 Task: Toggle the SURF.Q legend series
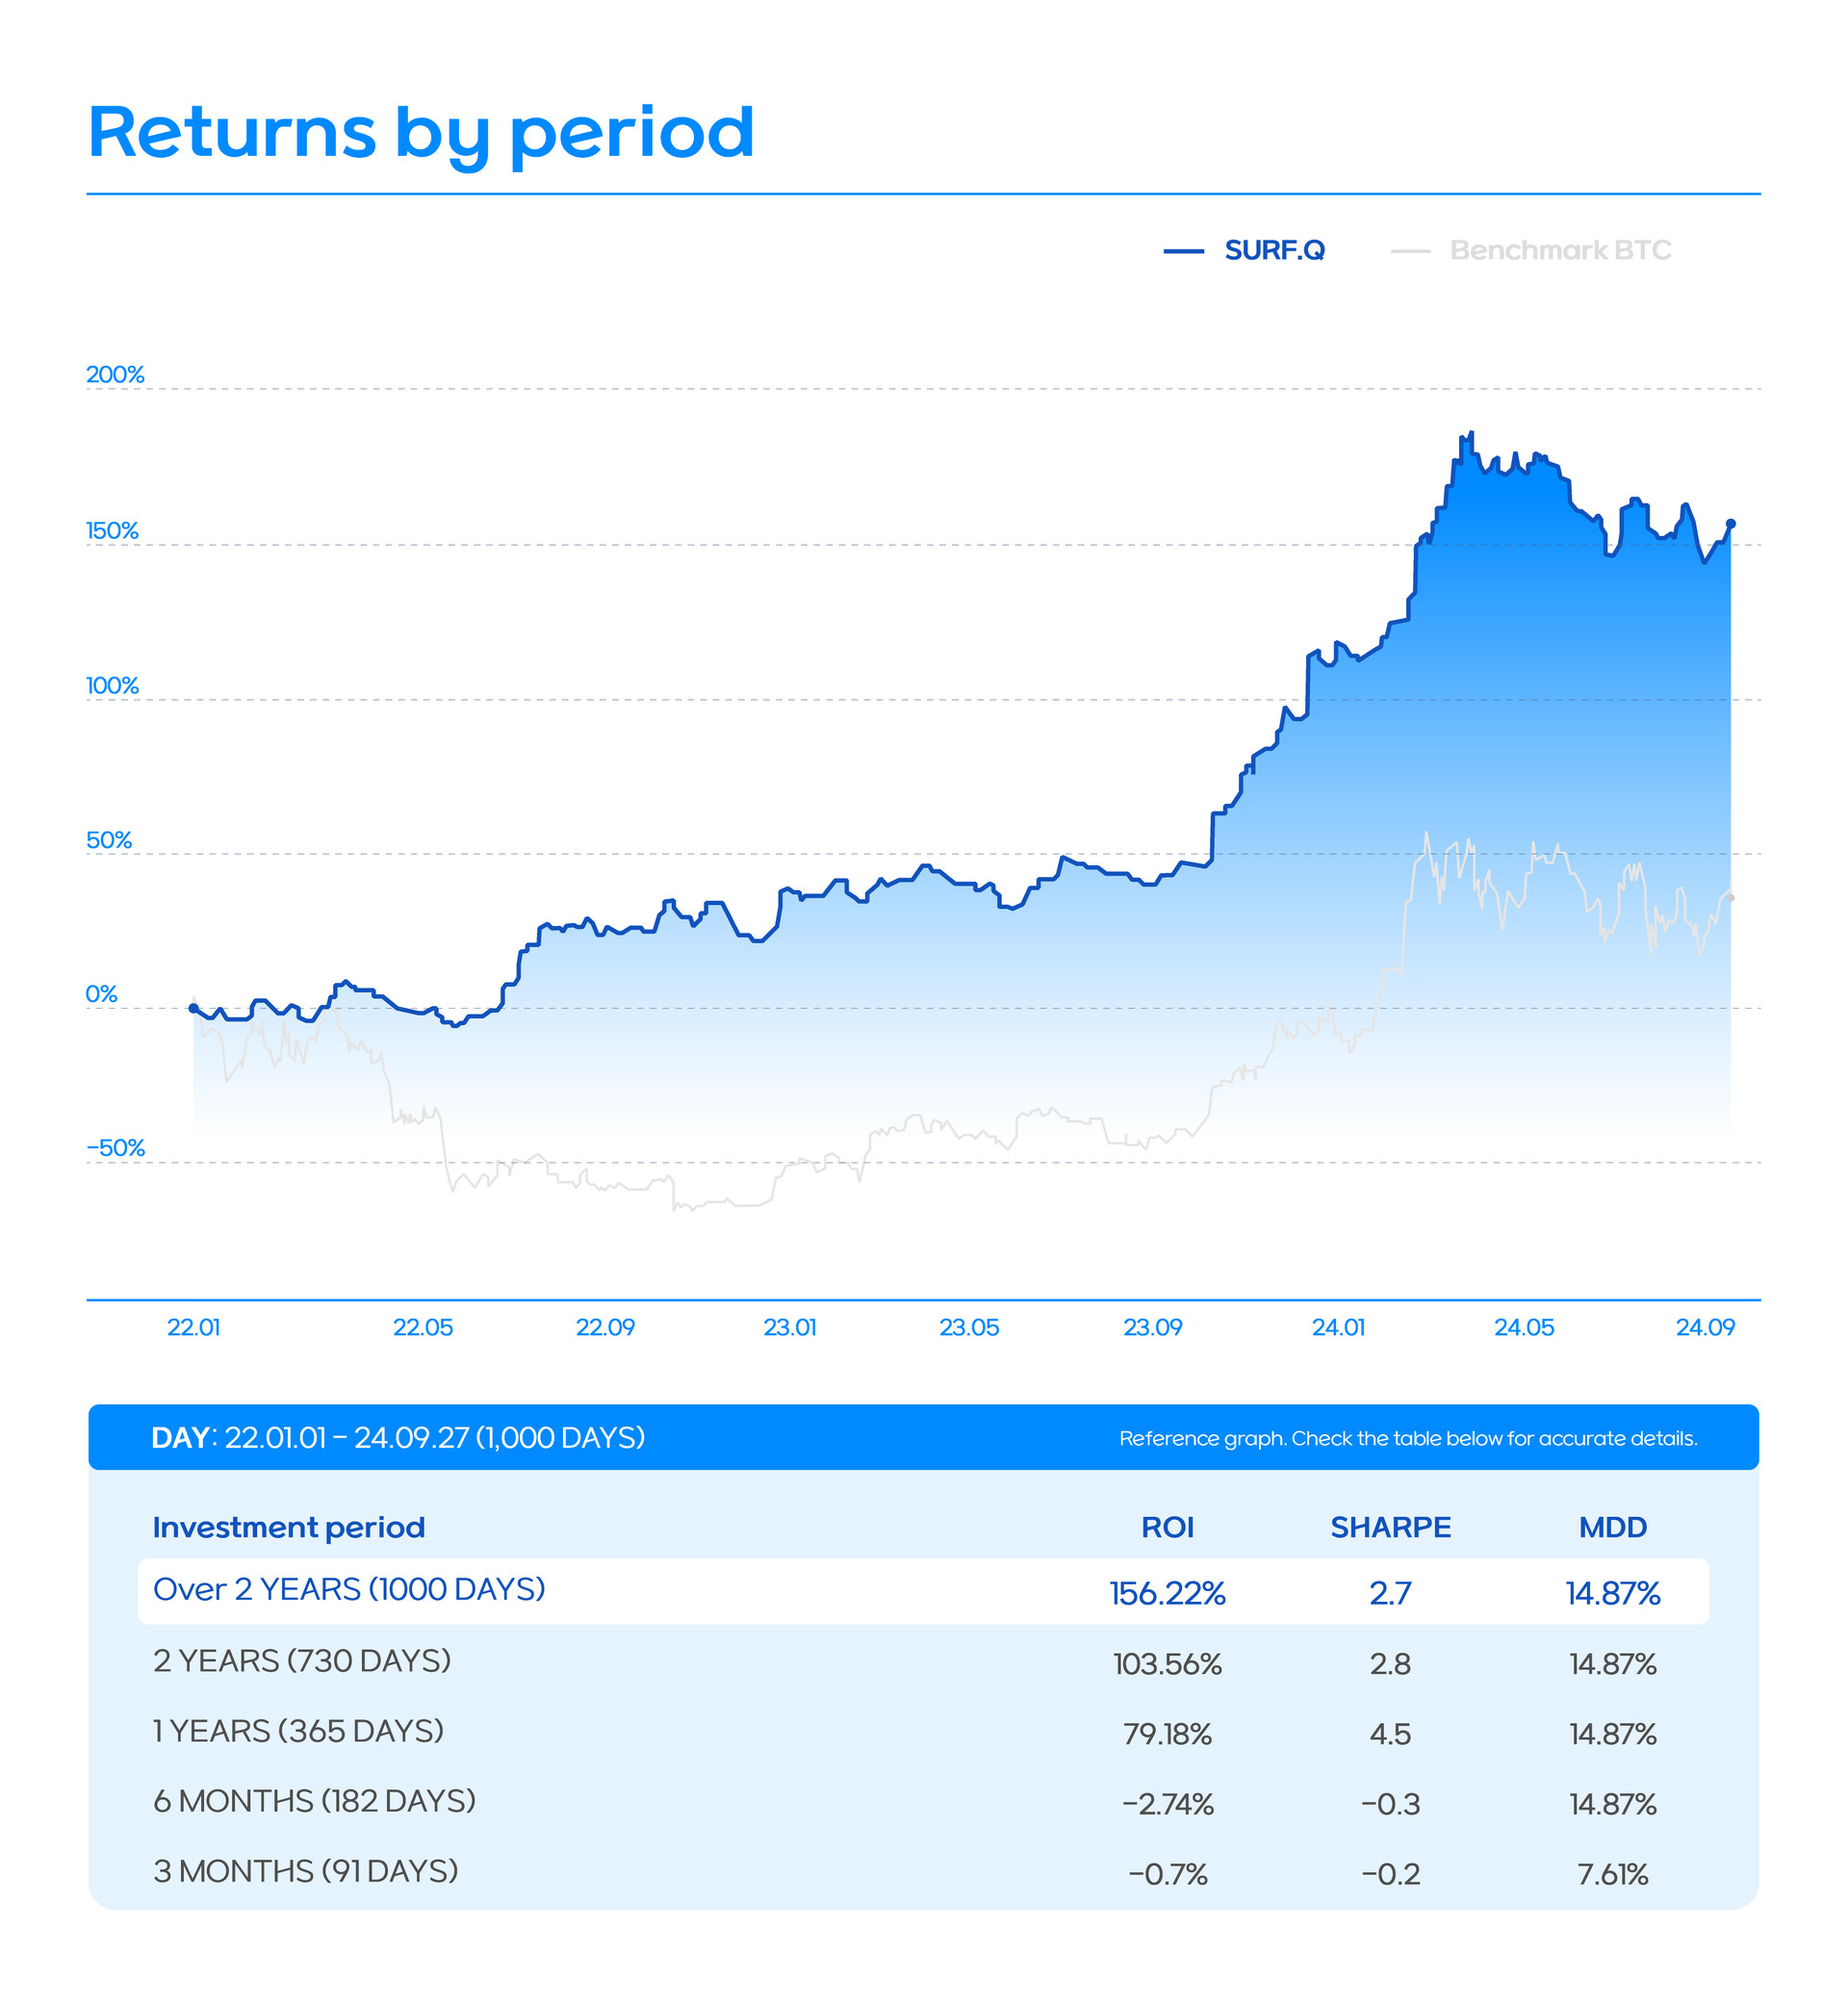point(1273,250)
